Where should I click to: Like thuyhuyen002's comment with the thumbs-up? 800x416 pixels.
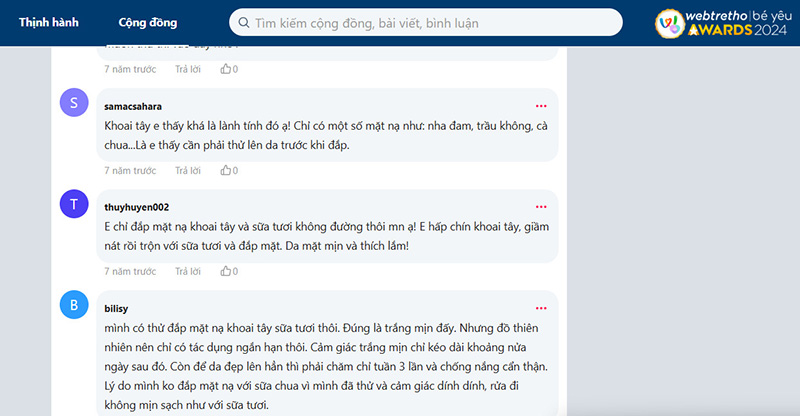pos(226,272)
